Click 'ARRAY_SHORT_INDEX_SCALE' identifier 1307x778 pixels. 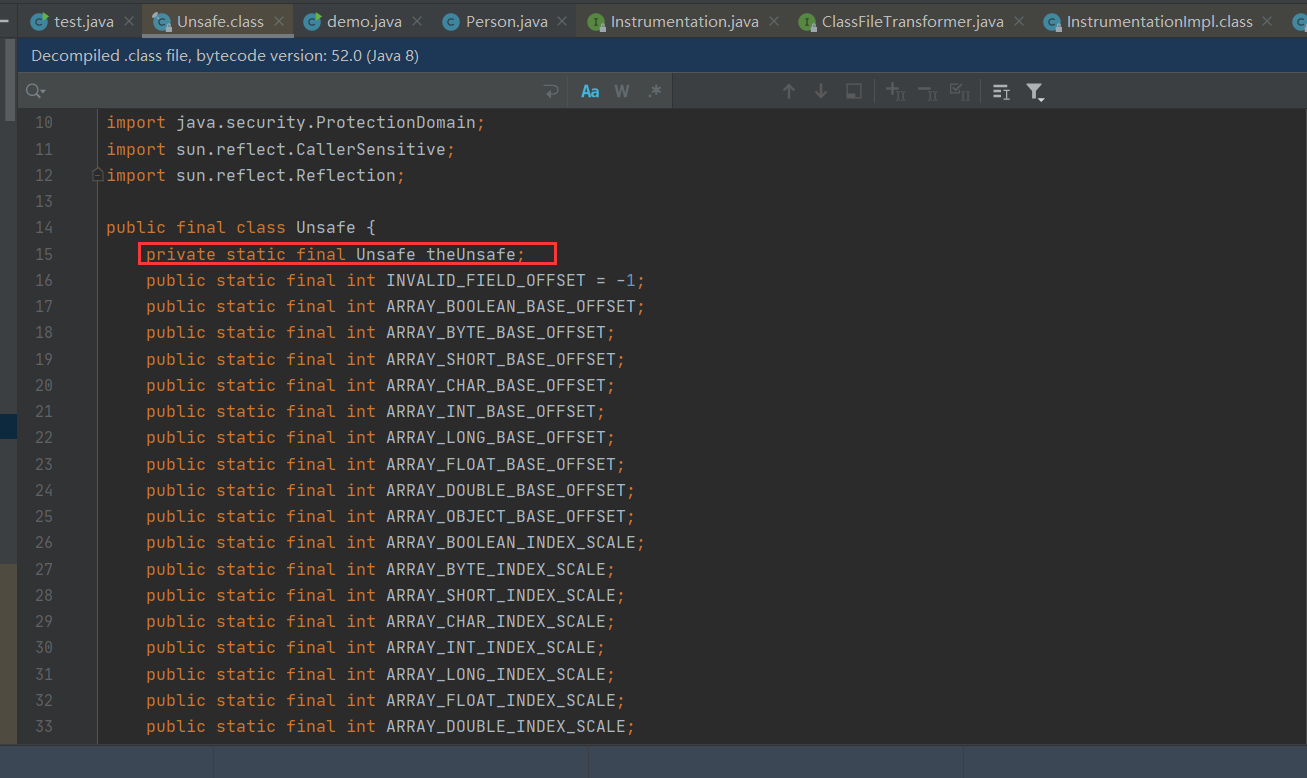[x=501, y=595]
